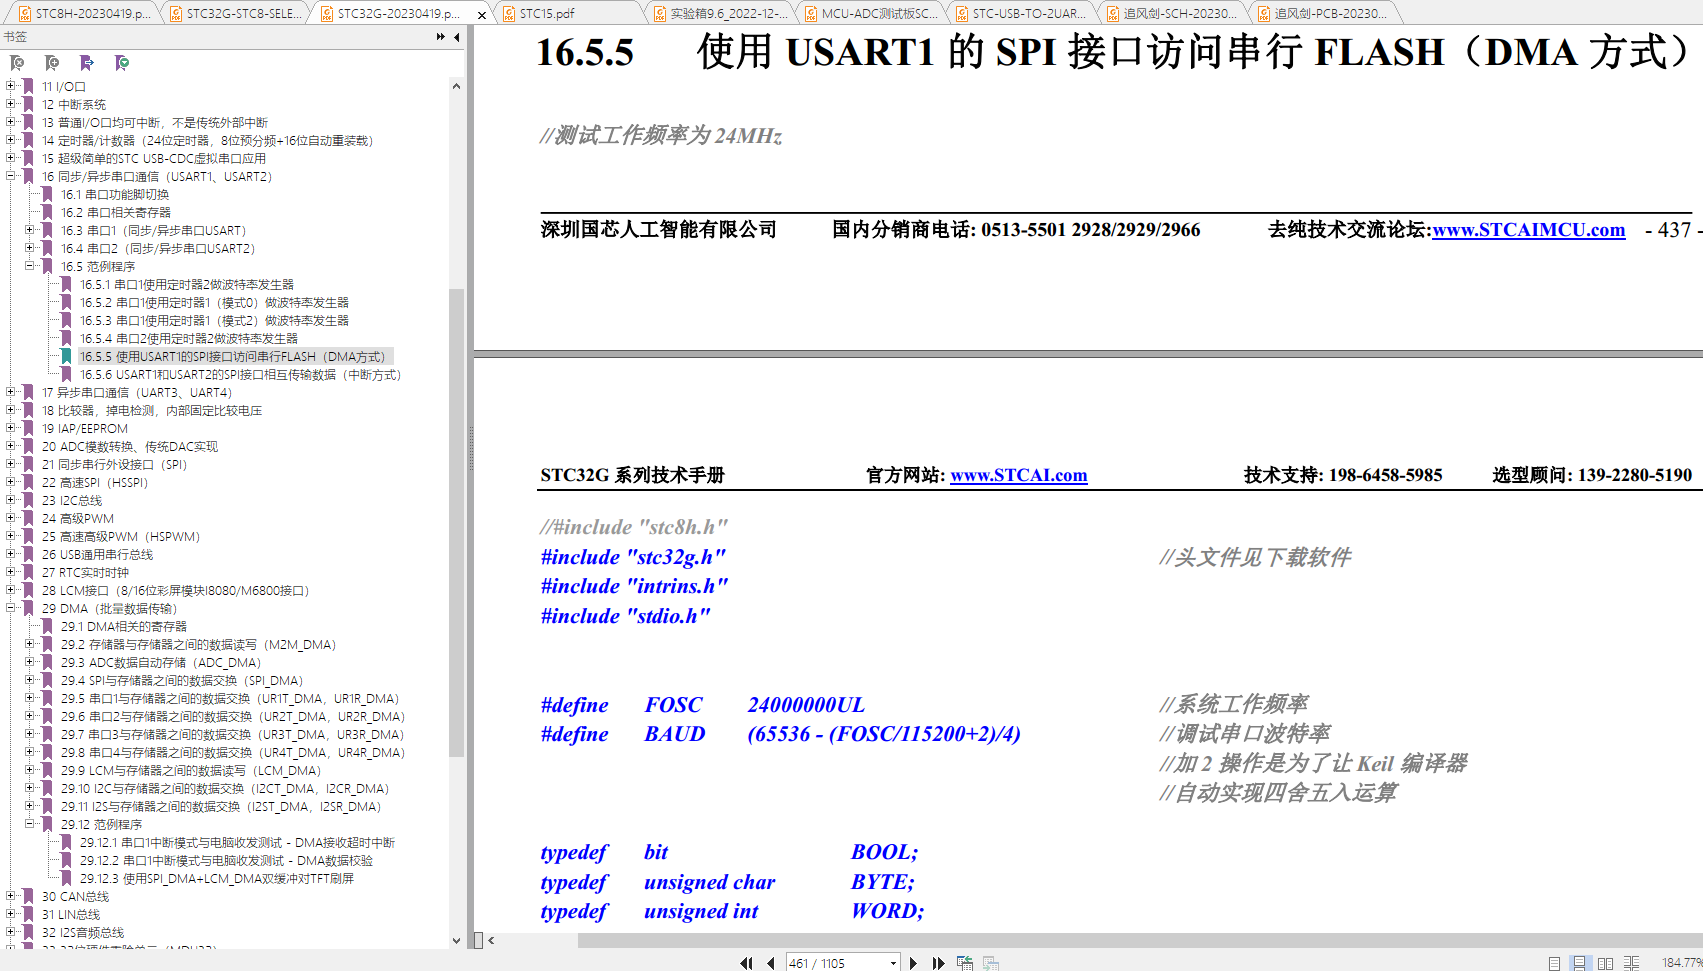Switch to STC32G-STC8-SELE tab
Screen dimensions: 1703x971
tap(235, 13)
